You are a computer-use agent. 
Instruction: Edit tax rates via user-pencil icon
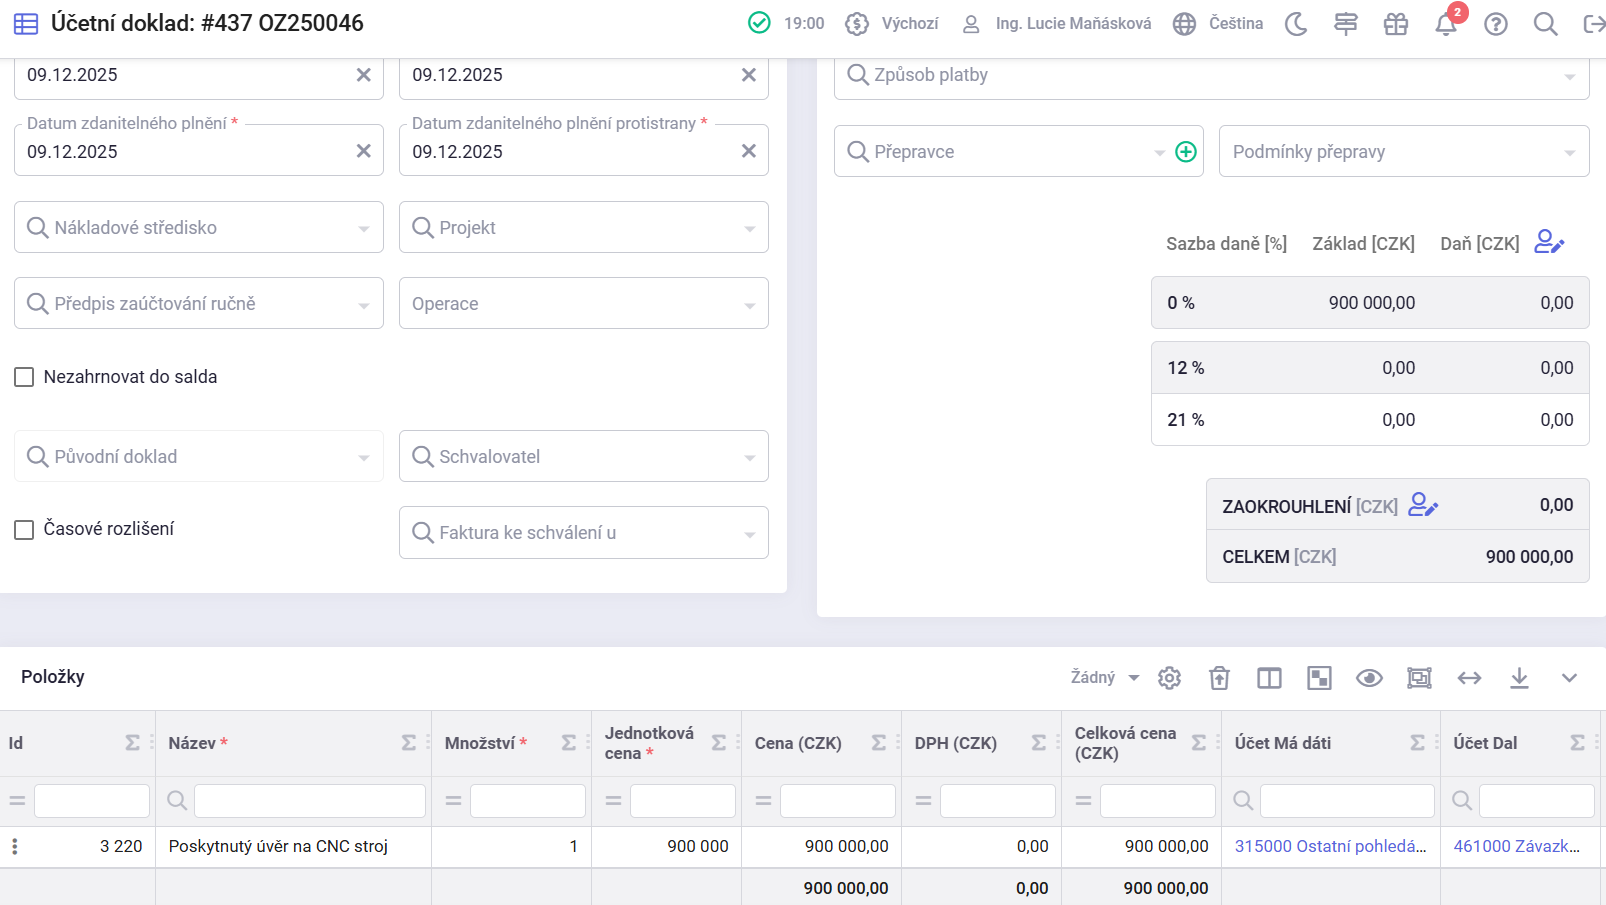(1548, 242)
